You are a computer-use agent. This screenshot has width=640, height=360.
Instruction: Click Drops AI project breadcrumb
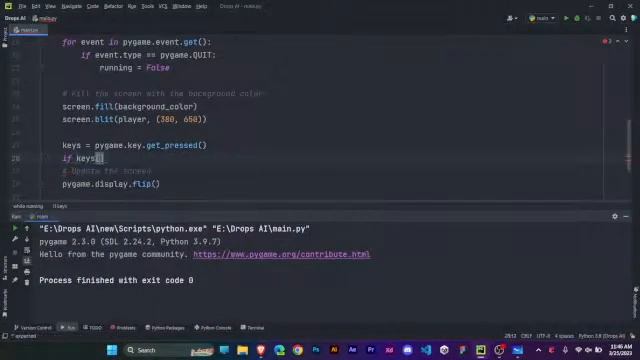[15, 18]
